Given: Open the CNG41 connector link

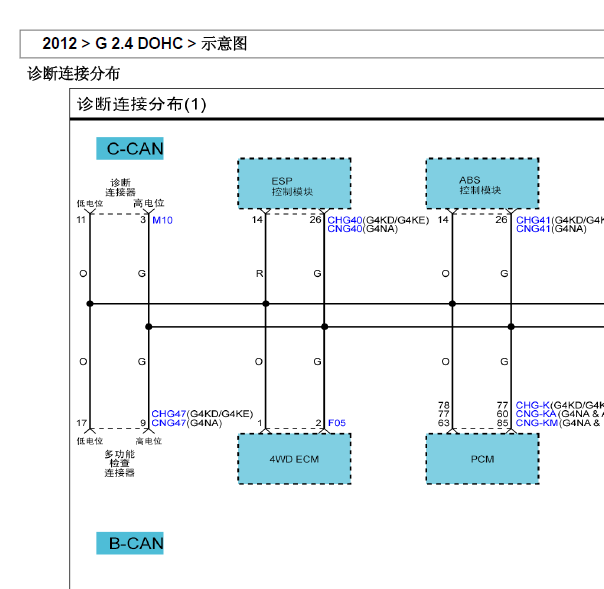Looking at the screenshot, I should point(533,229).
